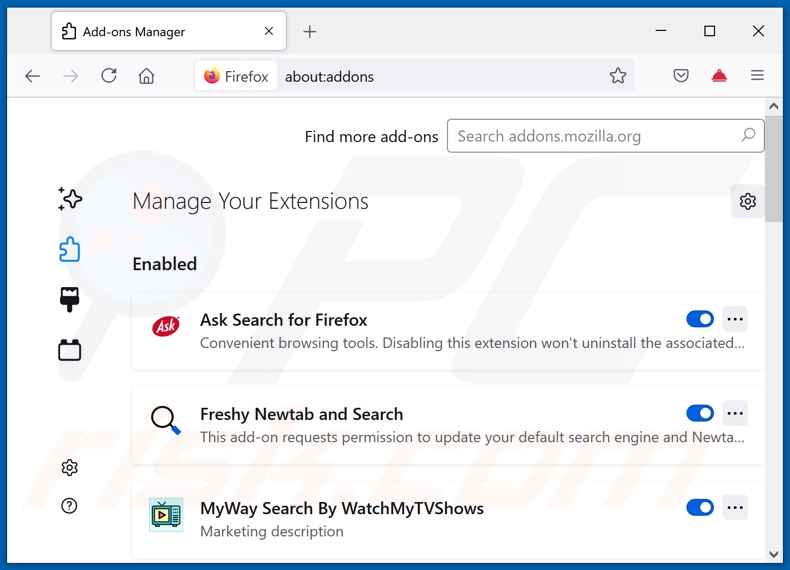
Task: Reload the current page
Action: click(x=109, y=76)
